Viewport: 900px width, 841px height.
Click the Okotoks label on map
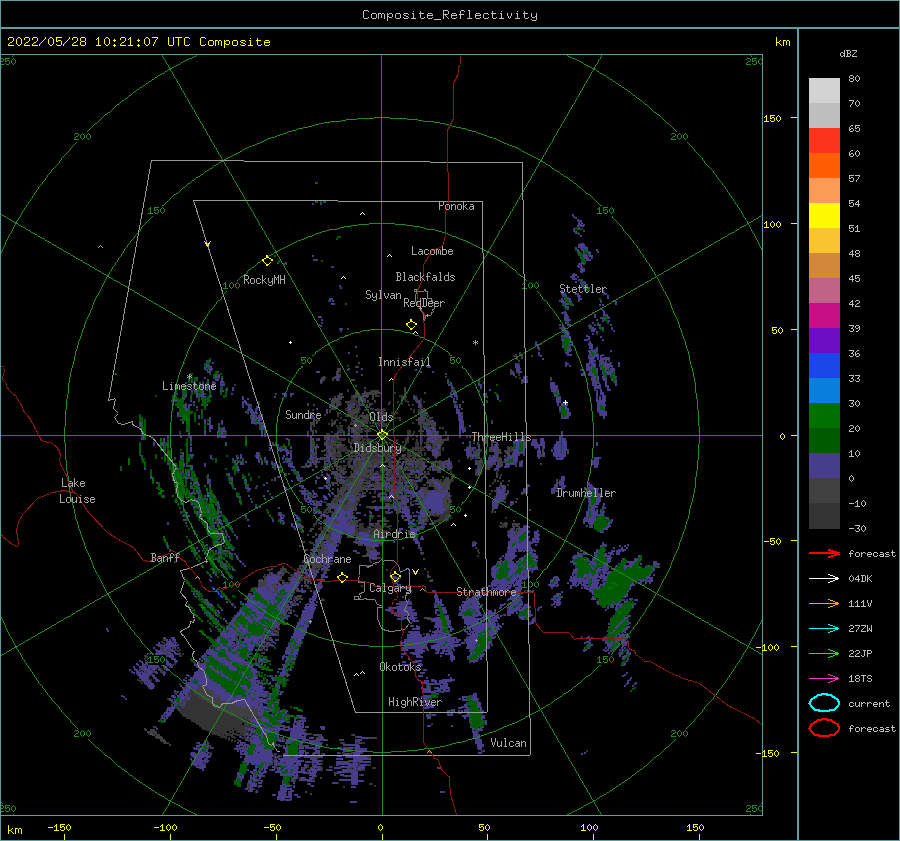click(x=400, y=666)
